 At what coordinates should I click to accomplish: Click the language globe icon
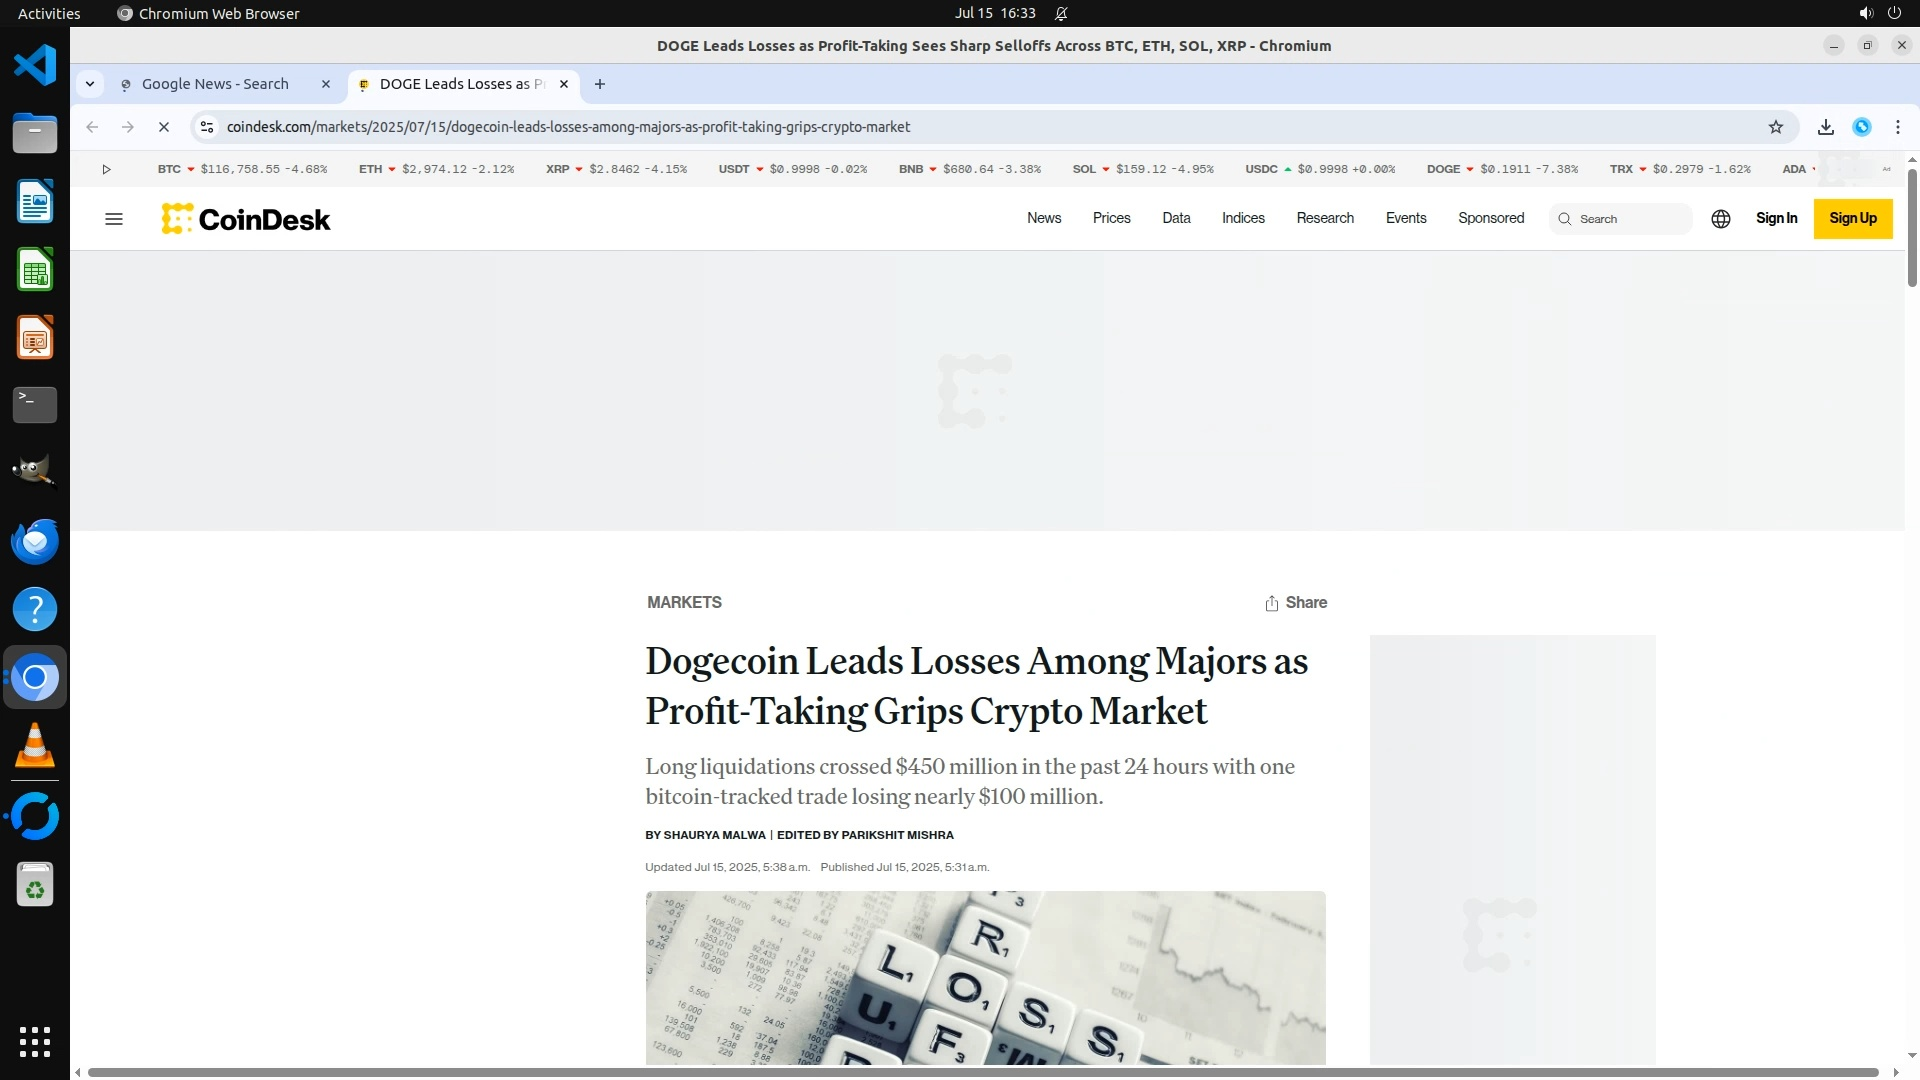(x=1721, y=219)
